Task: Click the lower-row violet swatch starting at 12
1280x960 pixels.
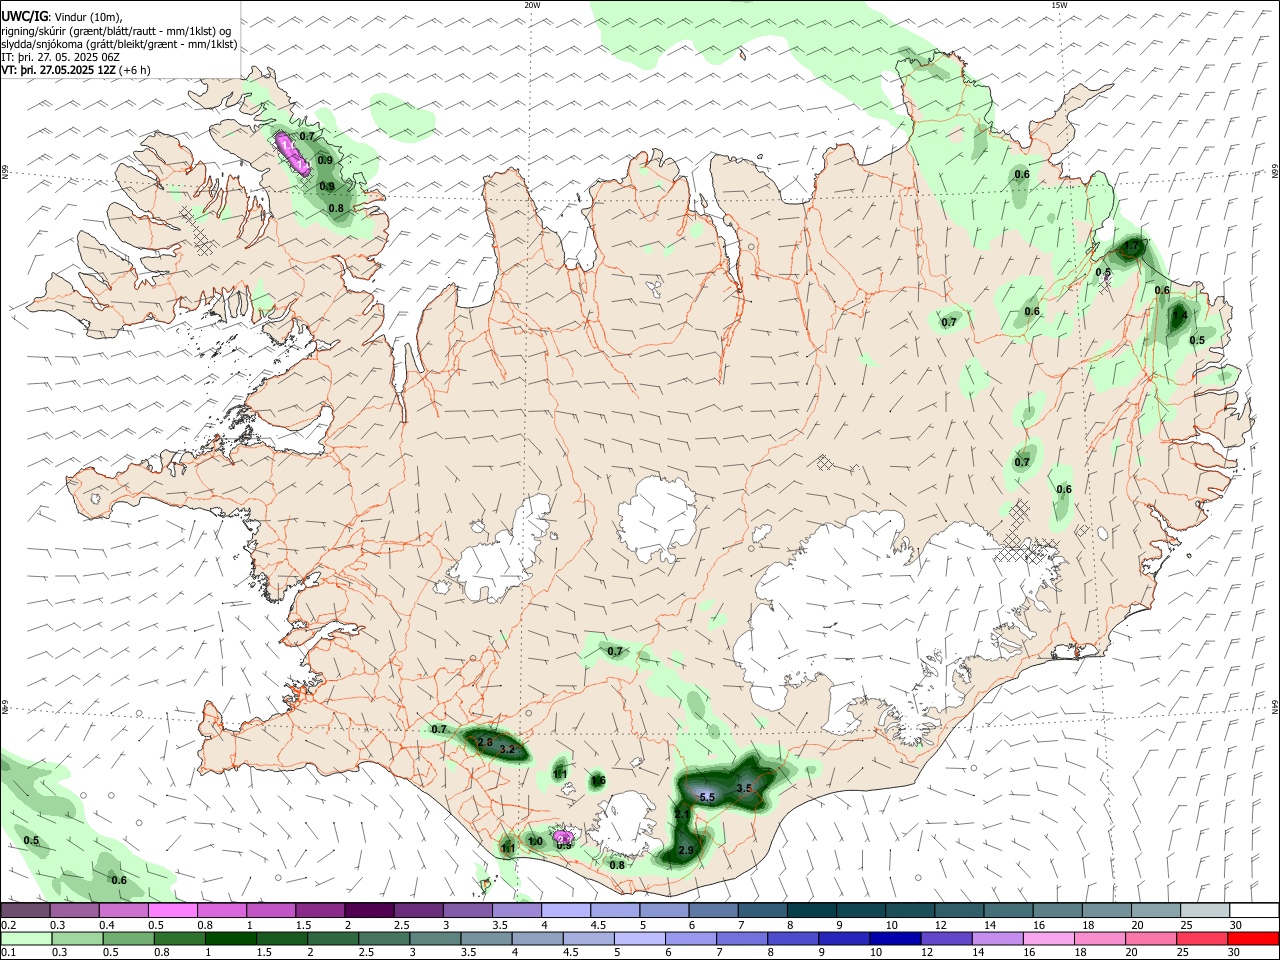Action: [x=946, y=938]
